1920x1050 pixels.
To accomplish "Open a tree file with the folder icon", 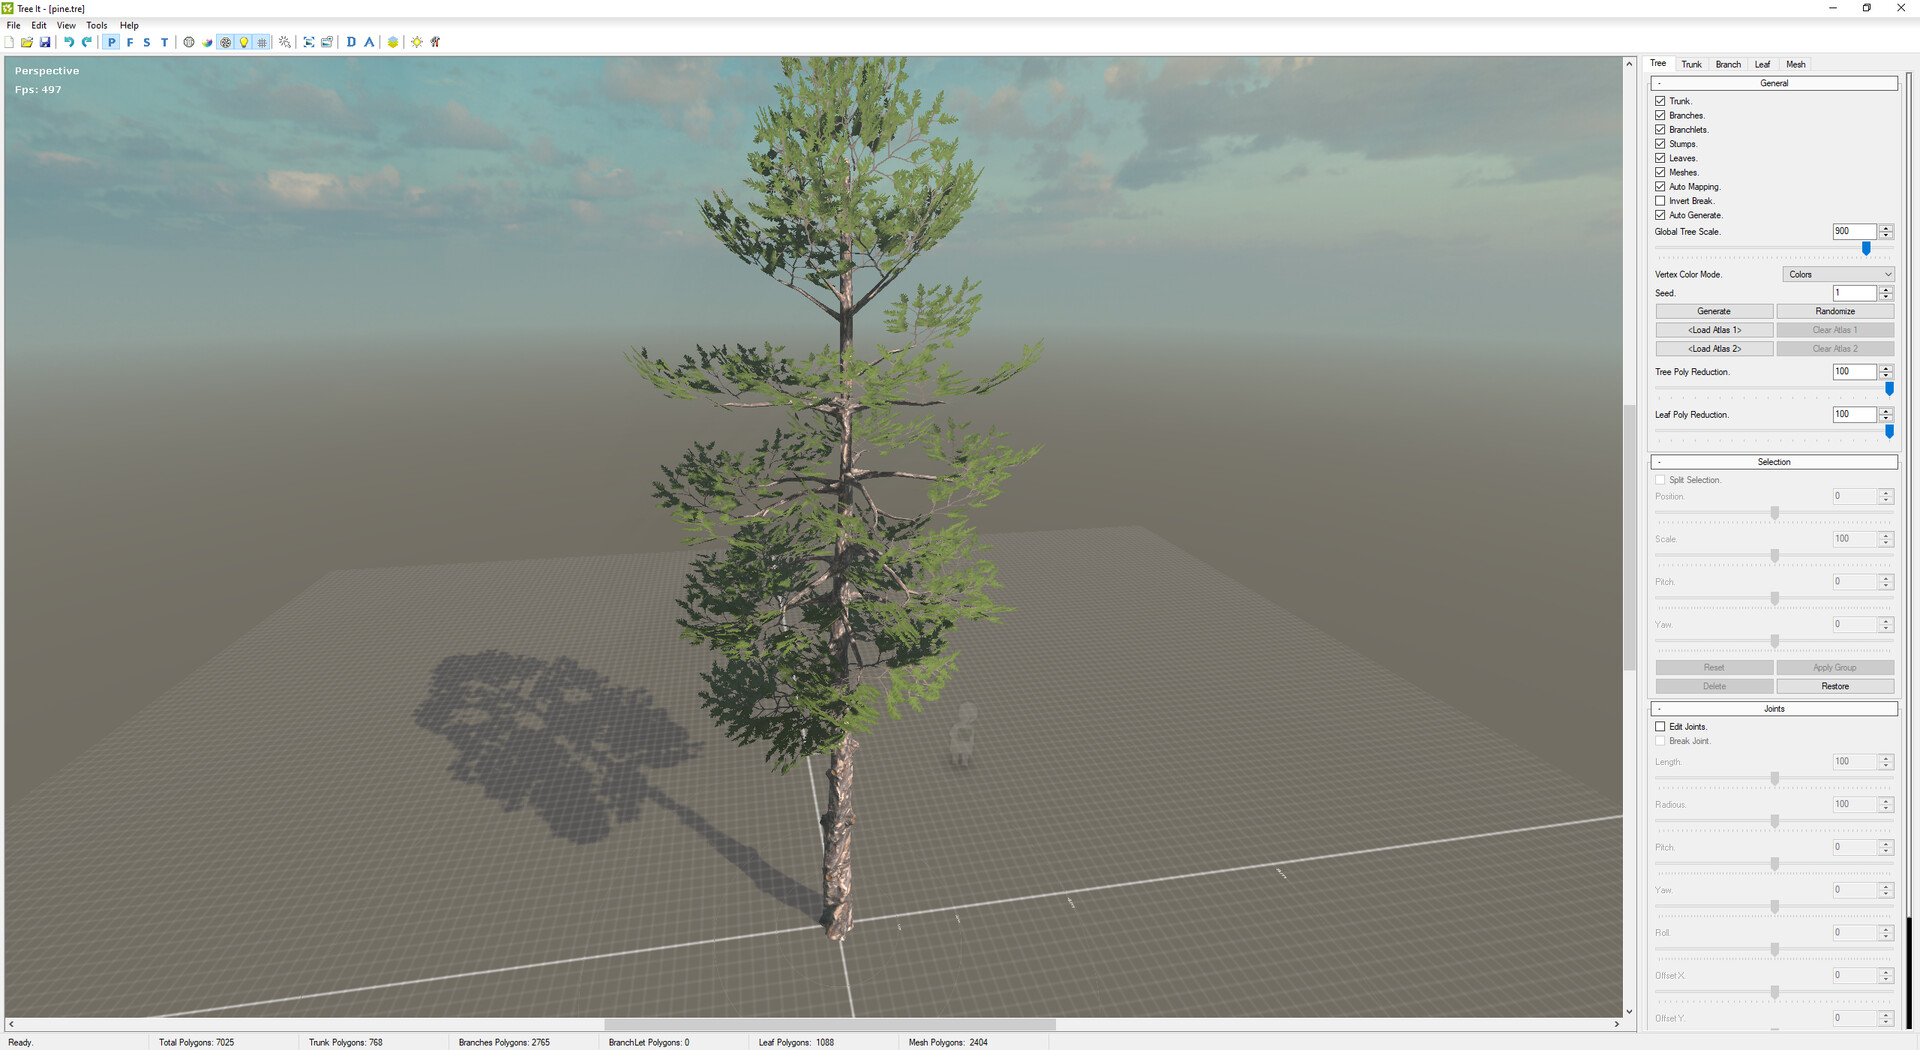I will coord(27,42).
